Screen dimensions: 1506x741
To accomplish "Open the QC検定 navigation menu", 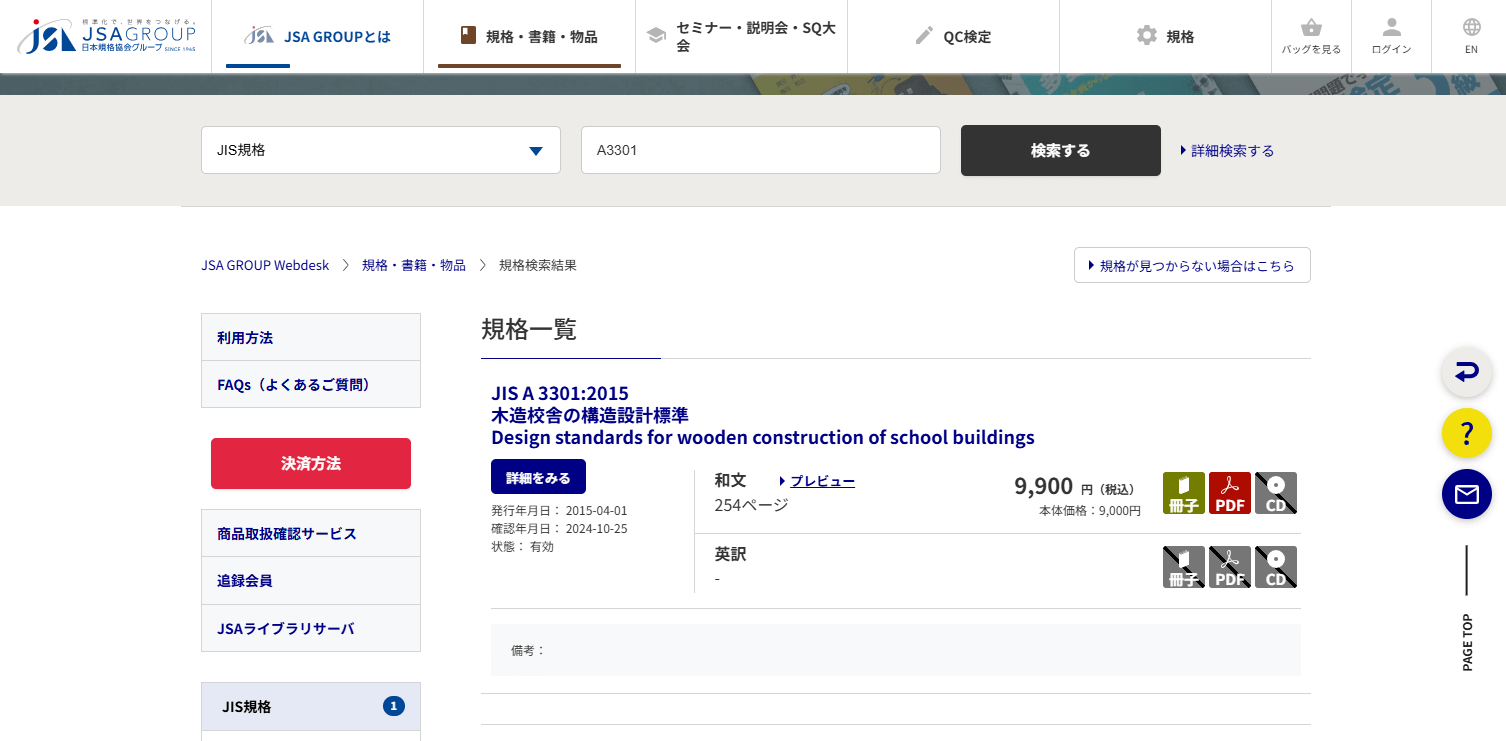I will click(953, 36).
